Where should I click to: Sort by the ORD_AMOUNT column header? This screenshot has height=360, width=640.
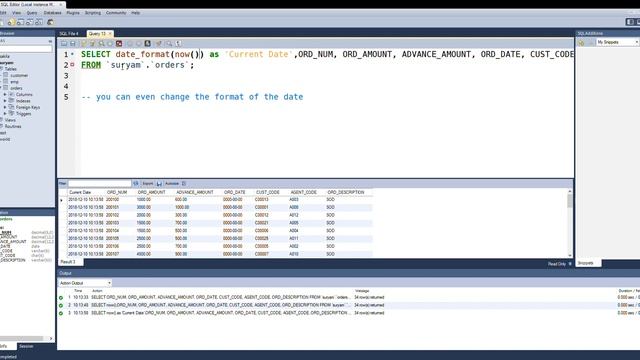[151, 192]
